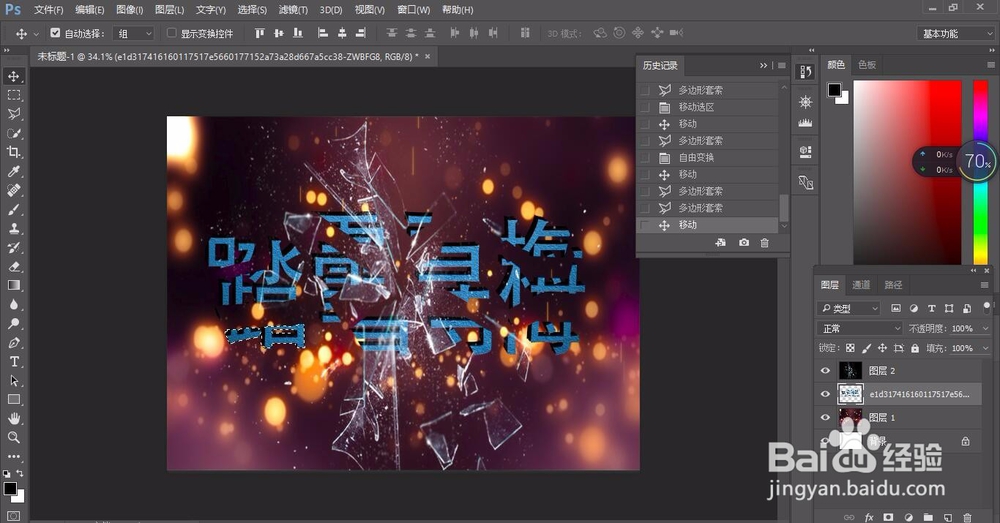Select the Brush tool

[13, 209]
